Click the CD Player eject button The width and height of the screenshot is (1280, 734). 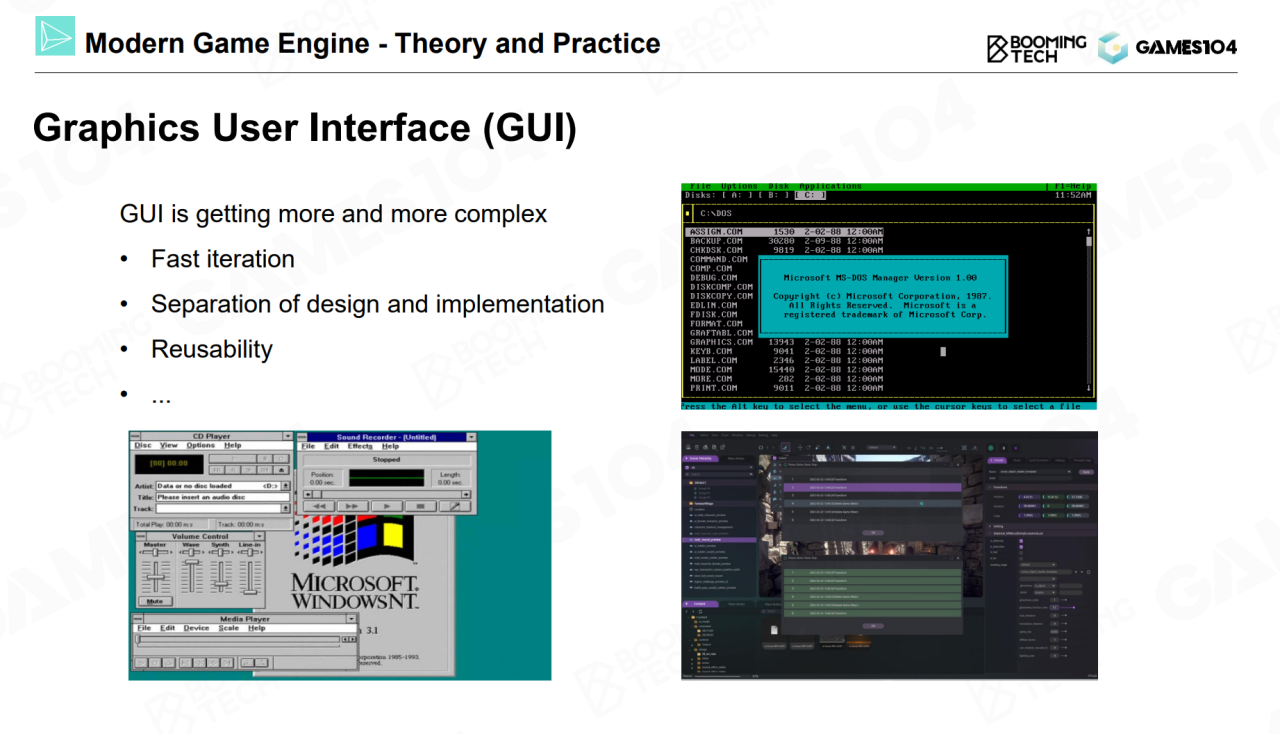click(x=281, y=469)
